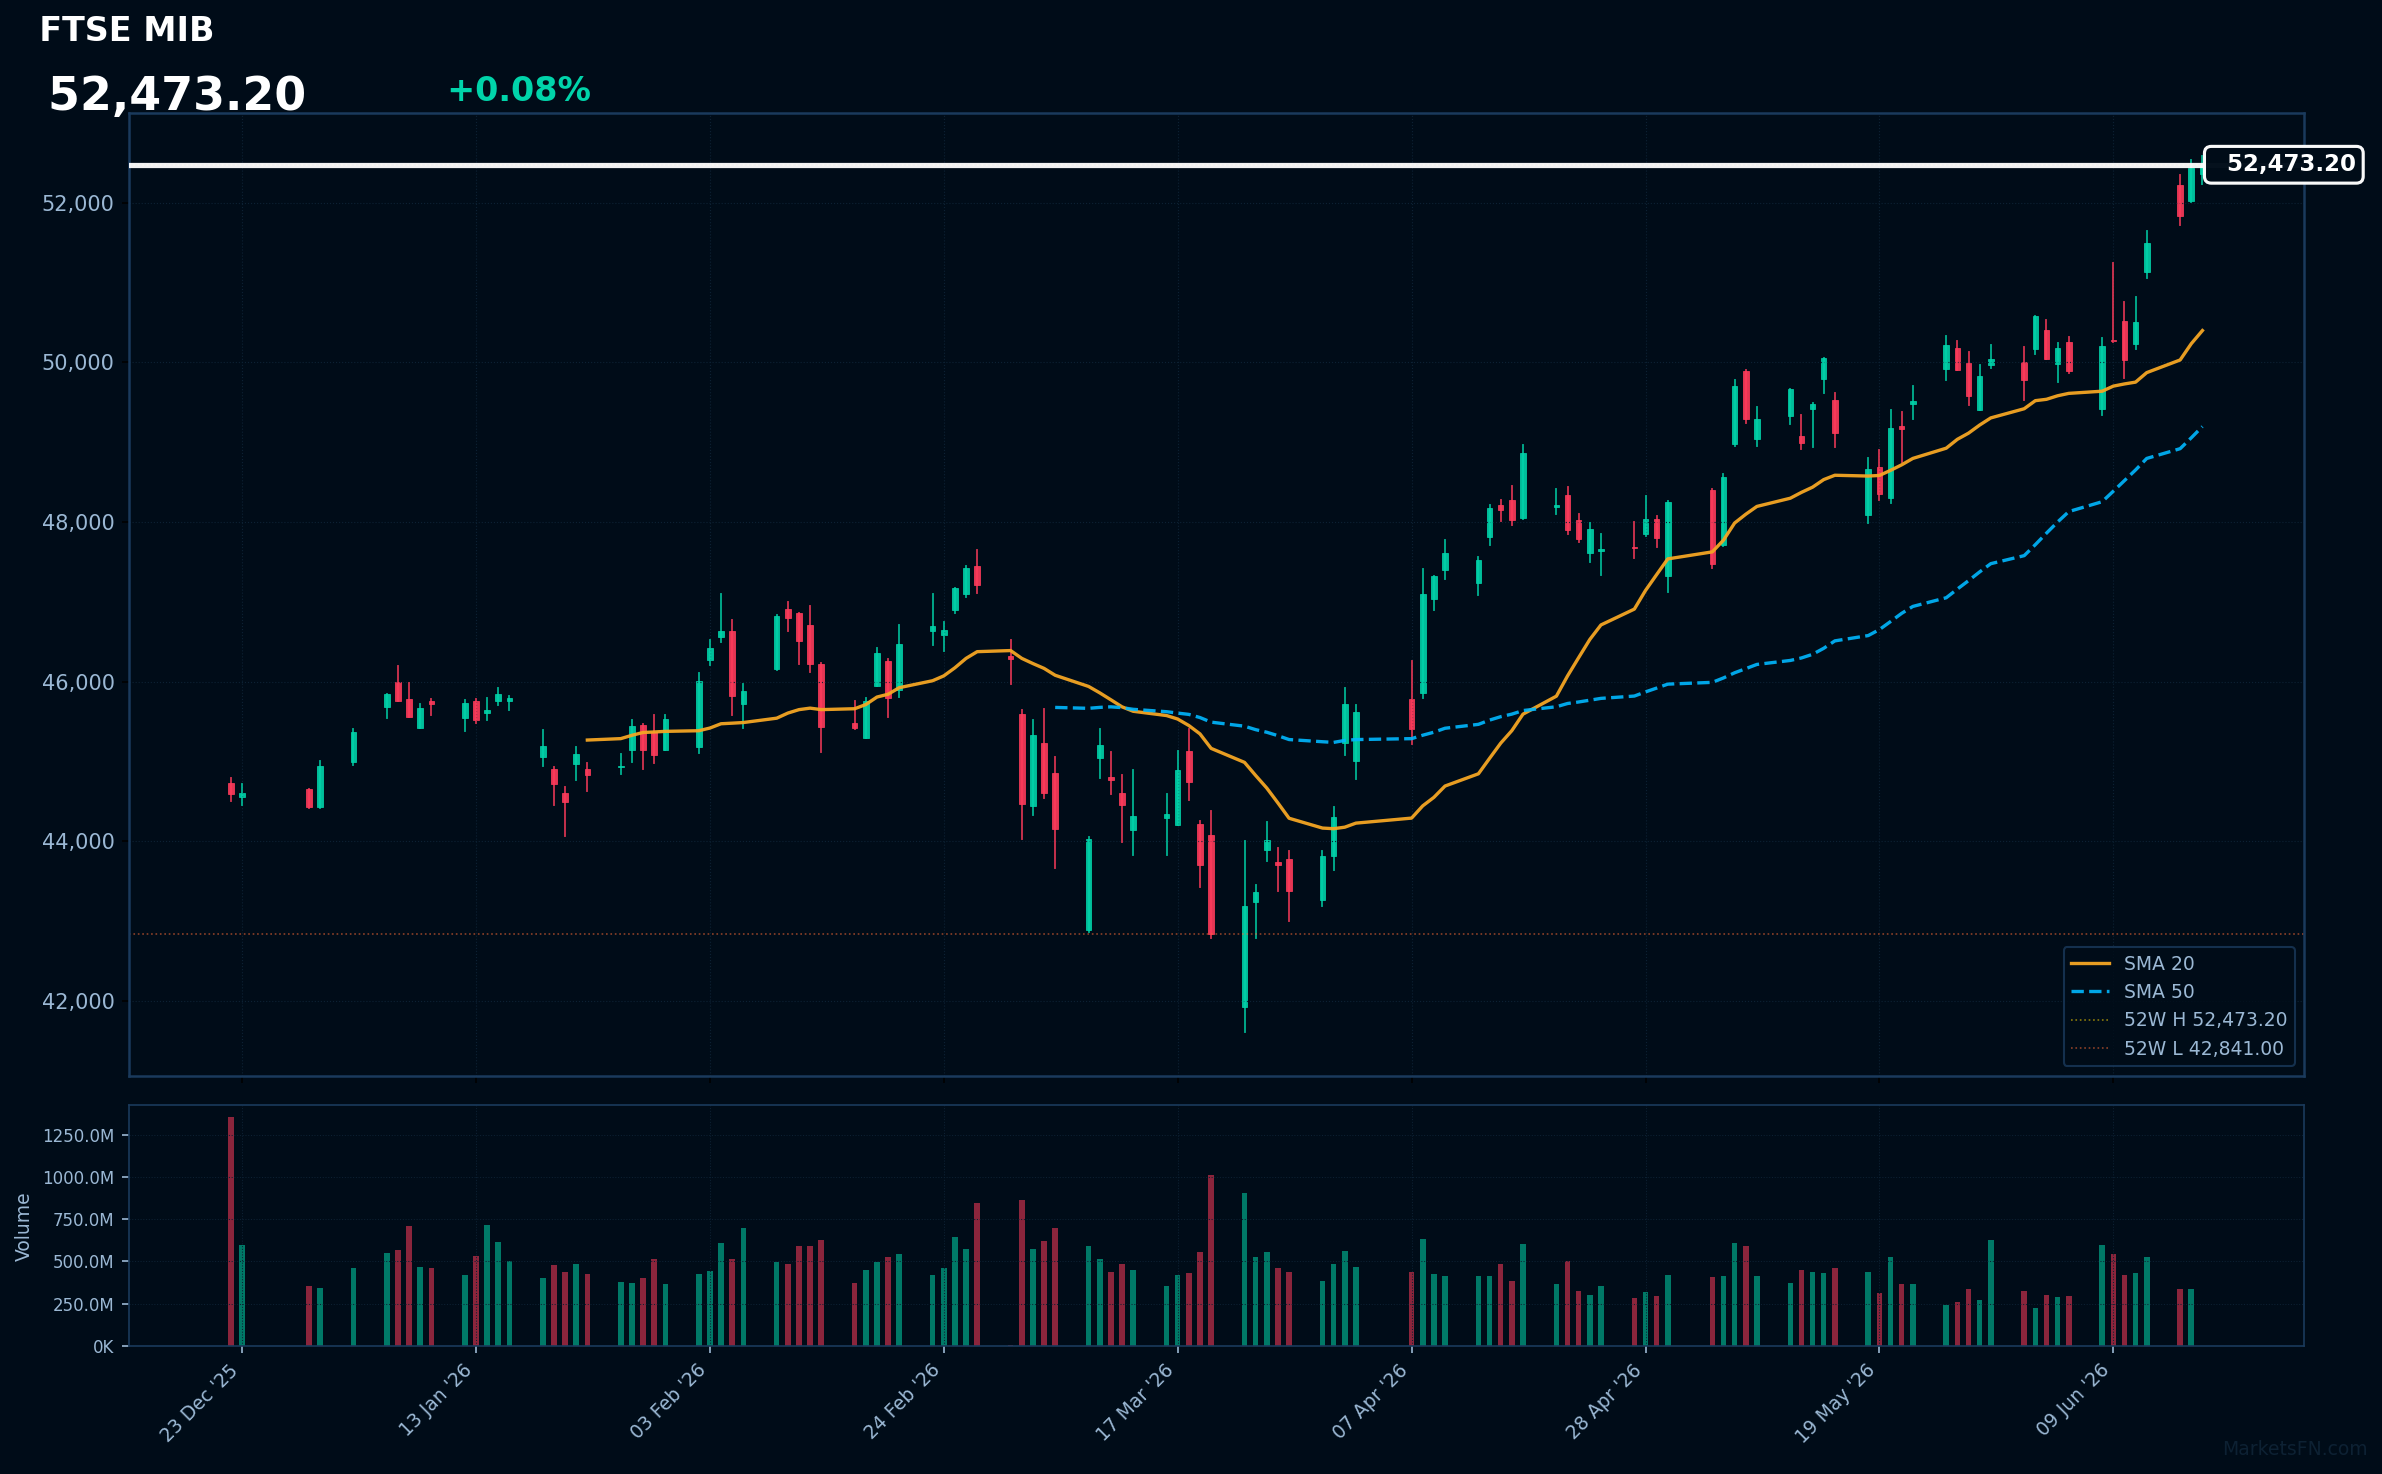2382x1474 pixels.
Task: Click the 23 Dec '25 date label
Action: point(200,1403)
